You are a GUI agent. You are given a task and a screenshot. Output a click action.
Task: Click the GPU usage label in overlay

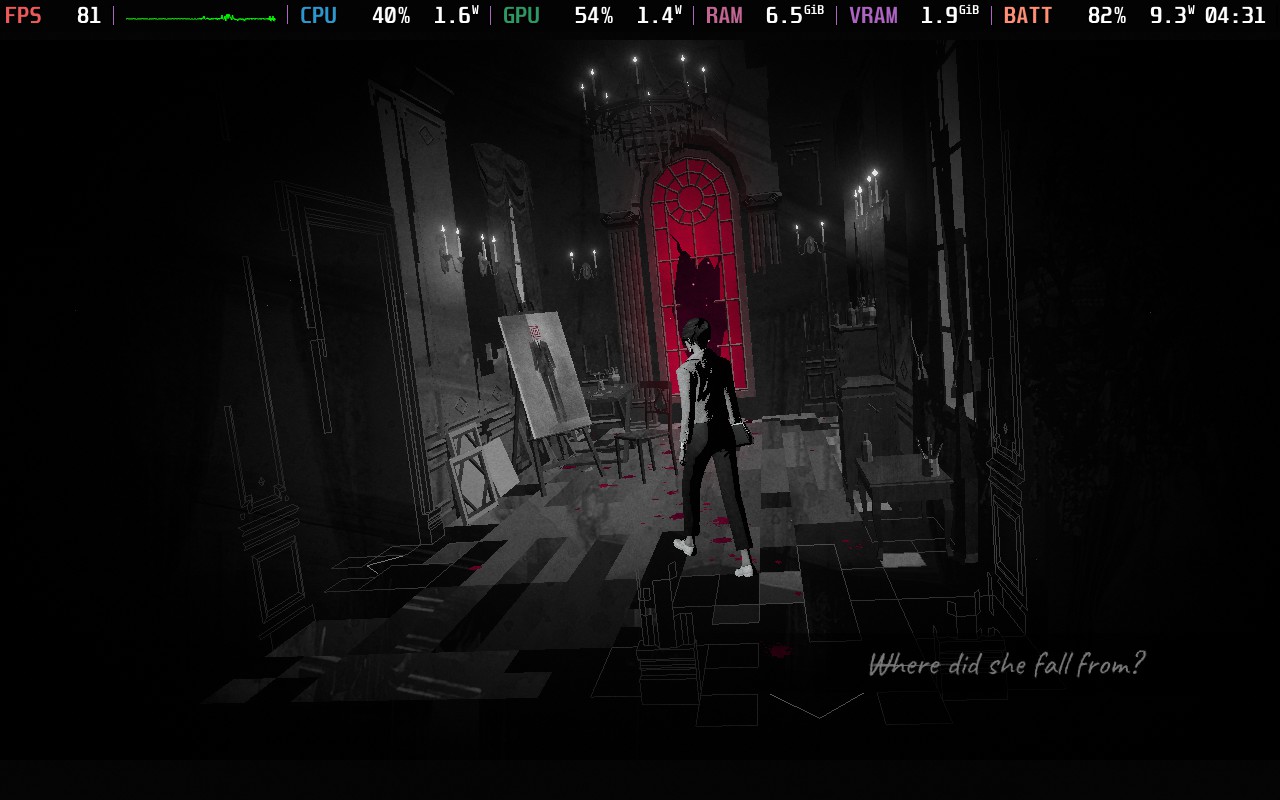click(521, 15)
